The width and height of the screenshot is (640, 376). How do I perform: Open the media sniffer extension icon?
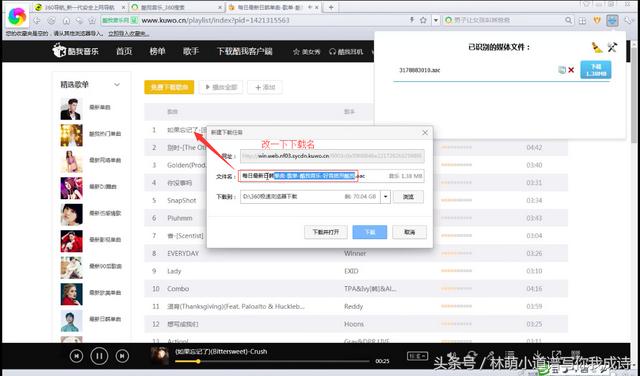click(612, 20)
